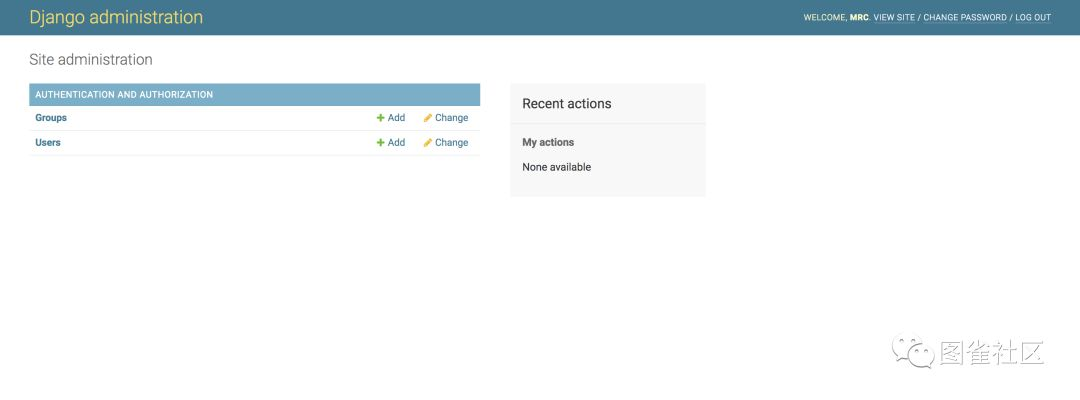1080x400 pixels.
Task: Click the Site administration page heading
Action: tap(91, 60)
